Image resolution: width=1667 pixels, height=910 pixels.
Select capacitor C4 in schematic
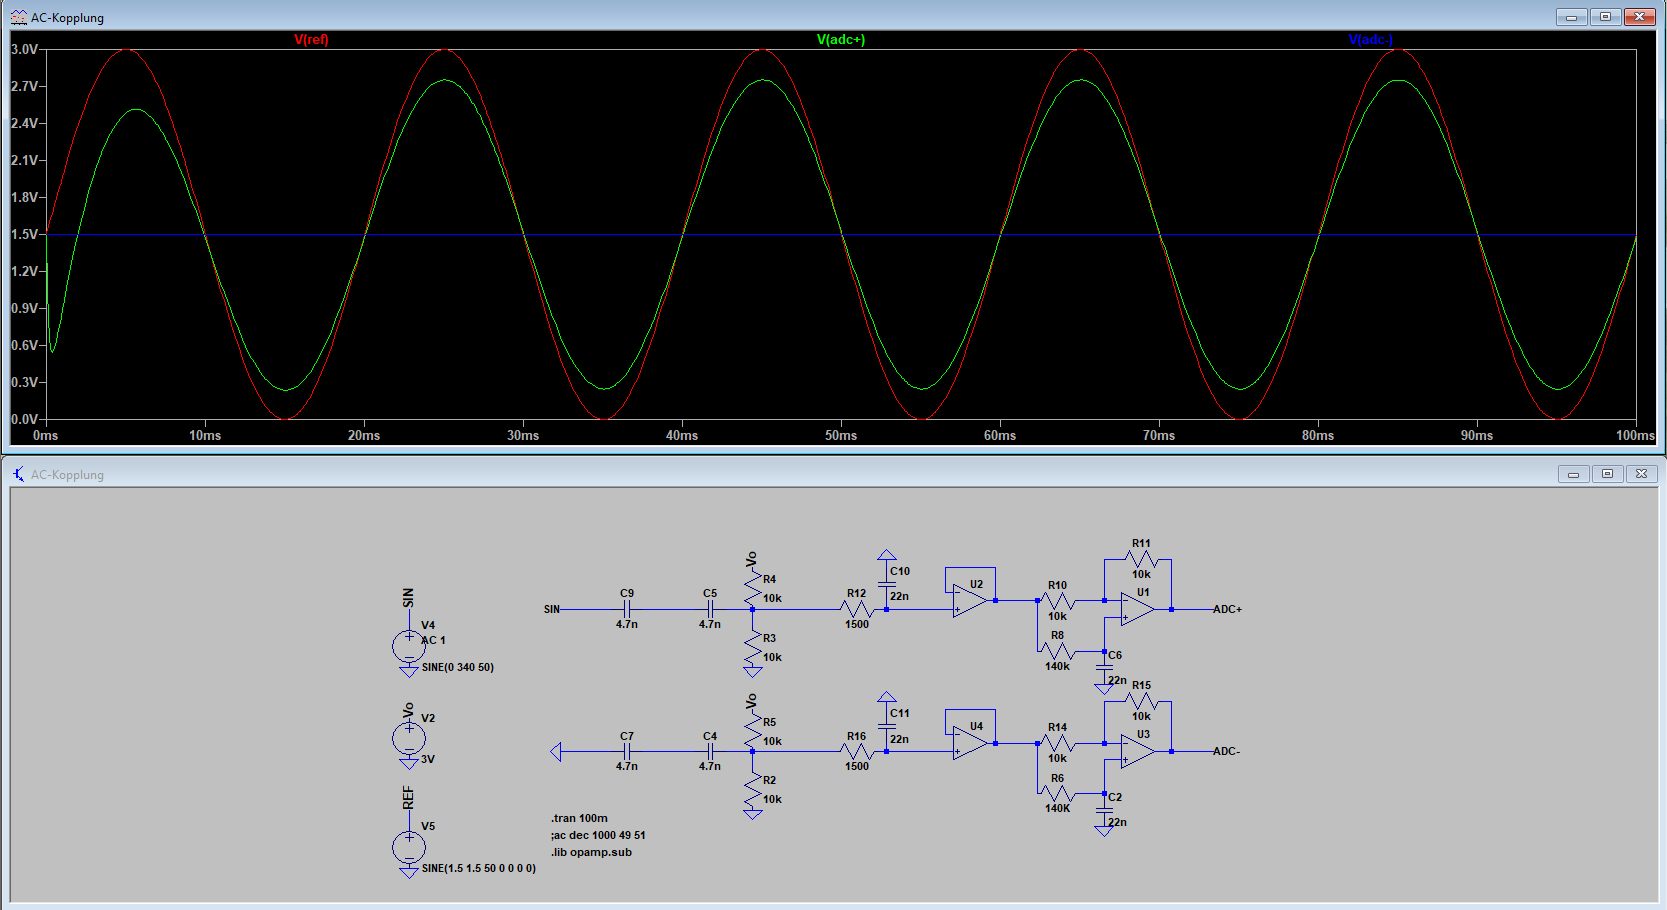[x=710, y=751]
